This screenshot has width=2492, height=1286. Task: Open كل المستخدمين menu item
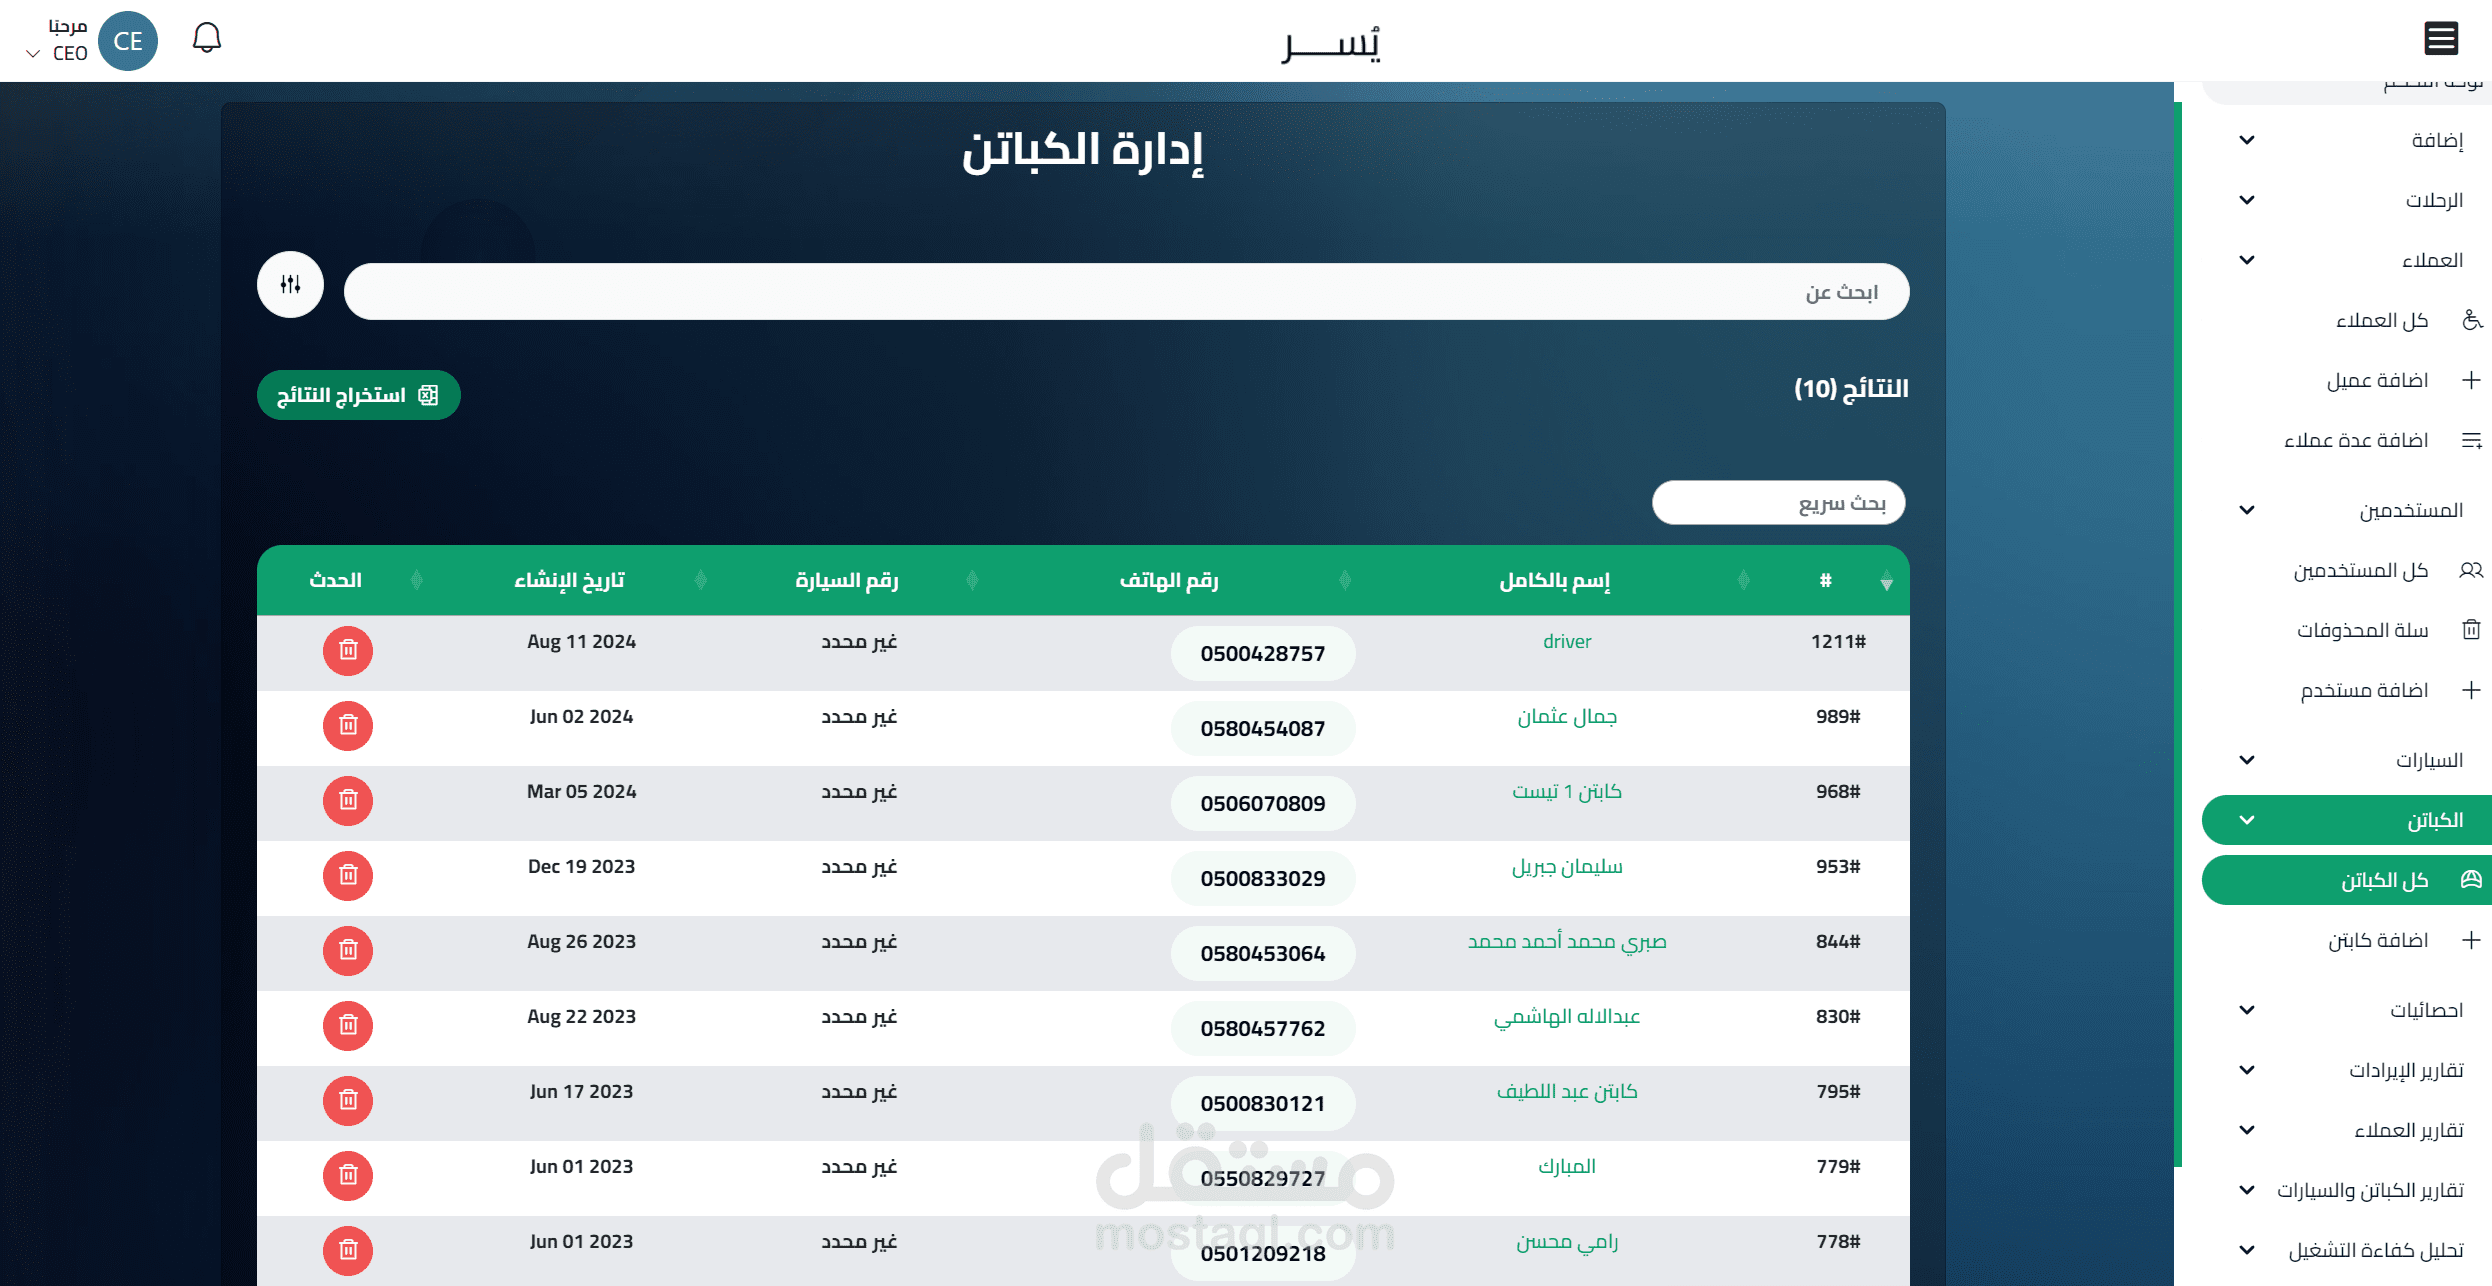2360,570
